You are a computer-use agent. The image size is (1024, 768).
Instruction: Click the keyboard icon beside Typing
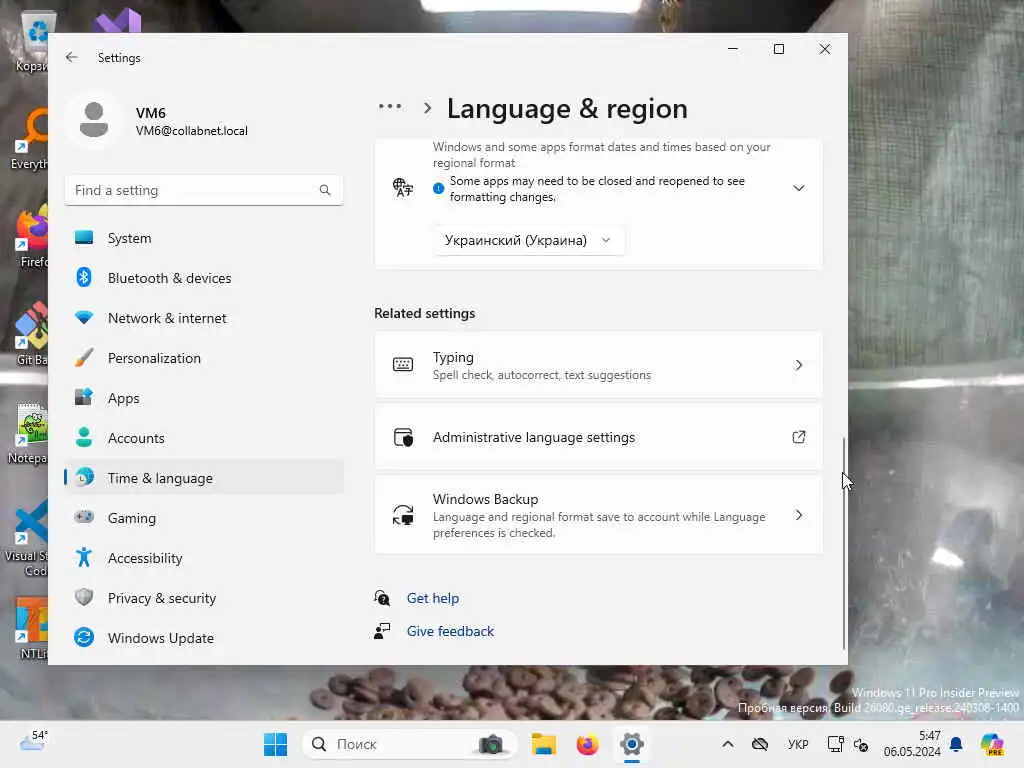[x=403, y=365]
